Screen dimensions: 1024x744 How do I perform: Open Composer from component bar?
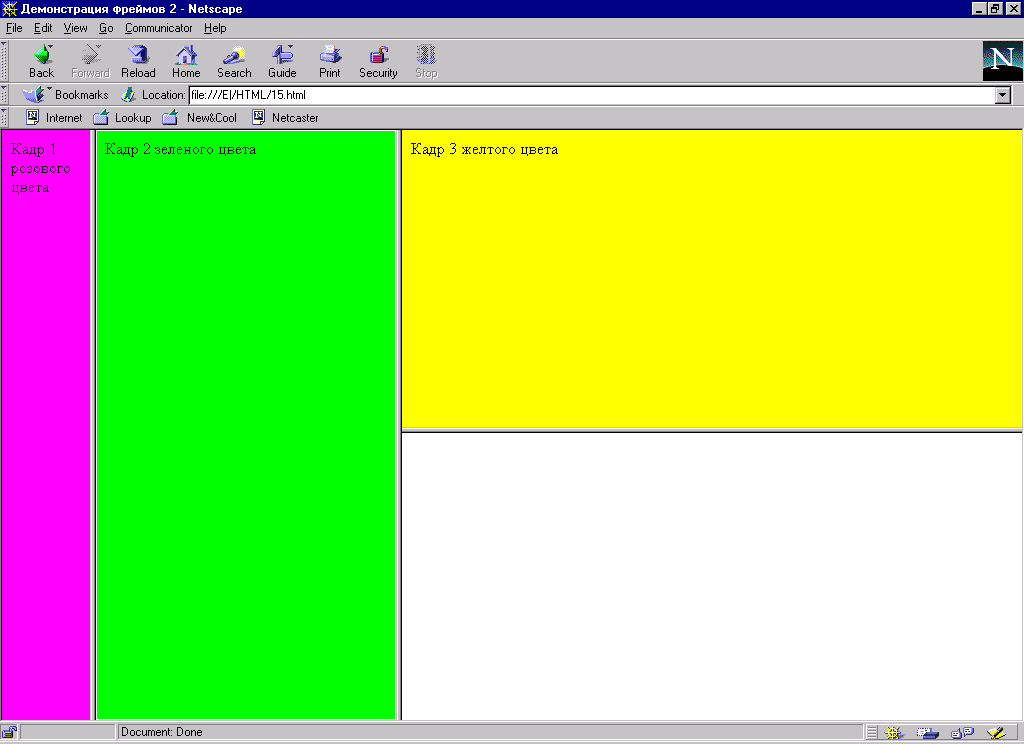coord(997,733)
